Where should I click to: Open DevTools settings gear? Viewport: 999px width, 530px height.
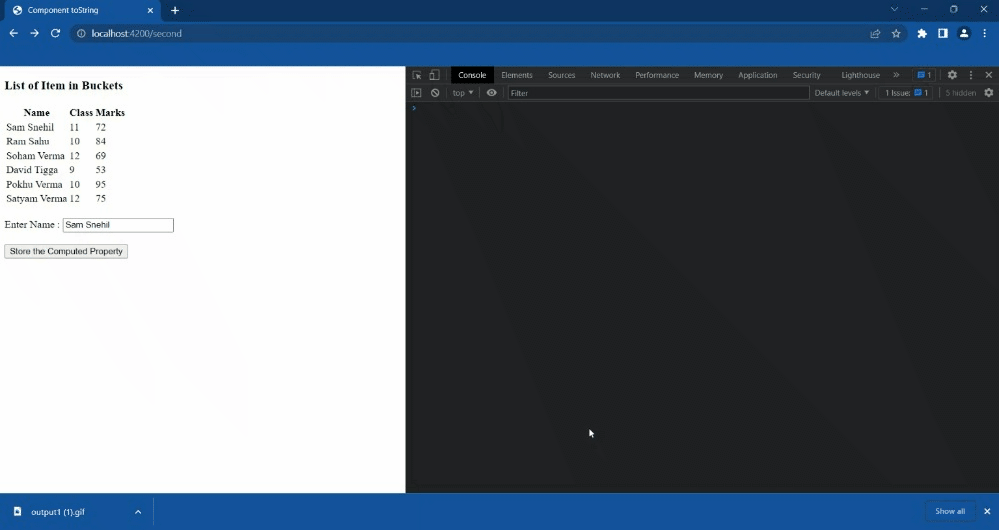pos(952,75)
